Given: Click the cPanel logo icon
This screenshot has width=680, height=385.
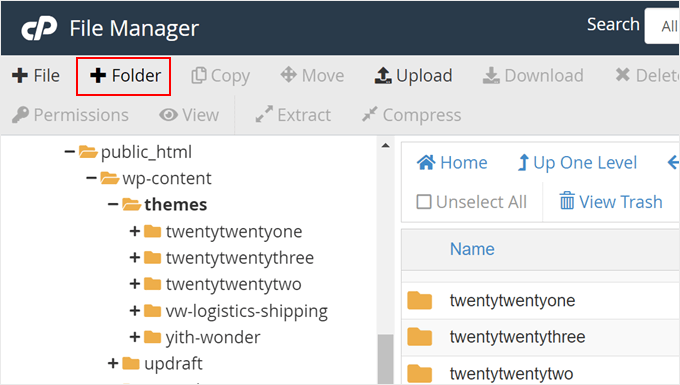Looking at the screenshot, I should (x=39, y=28).
